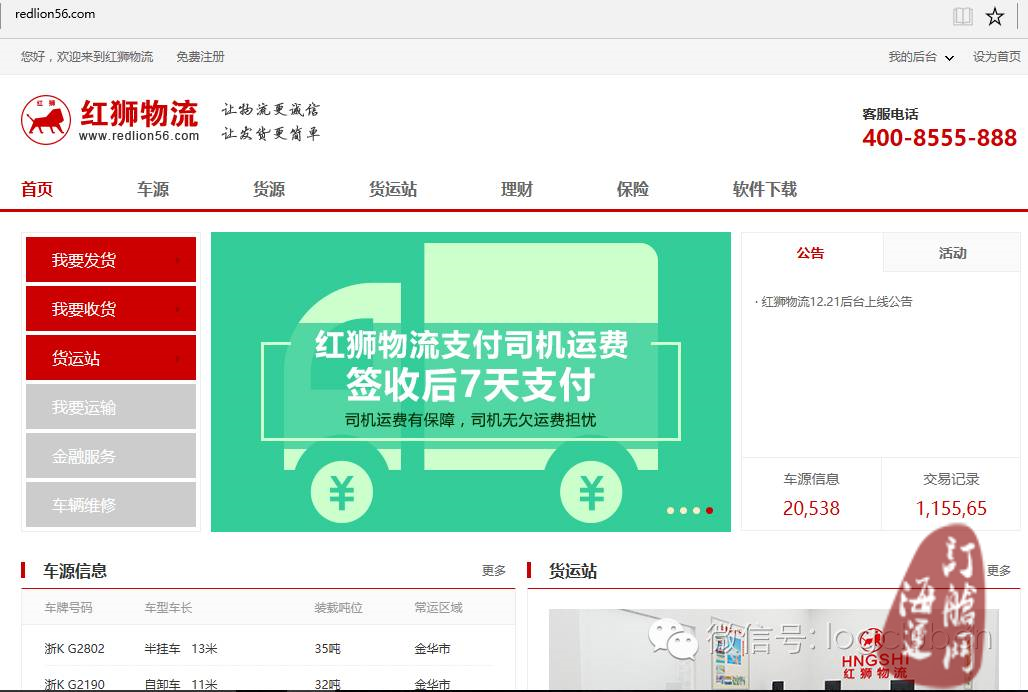
Task: Expand the 我的后台 dropdown
Action: (921, 57)
